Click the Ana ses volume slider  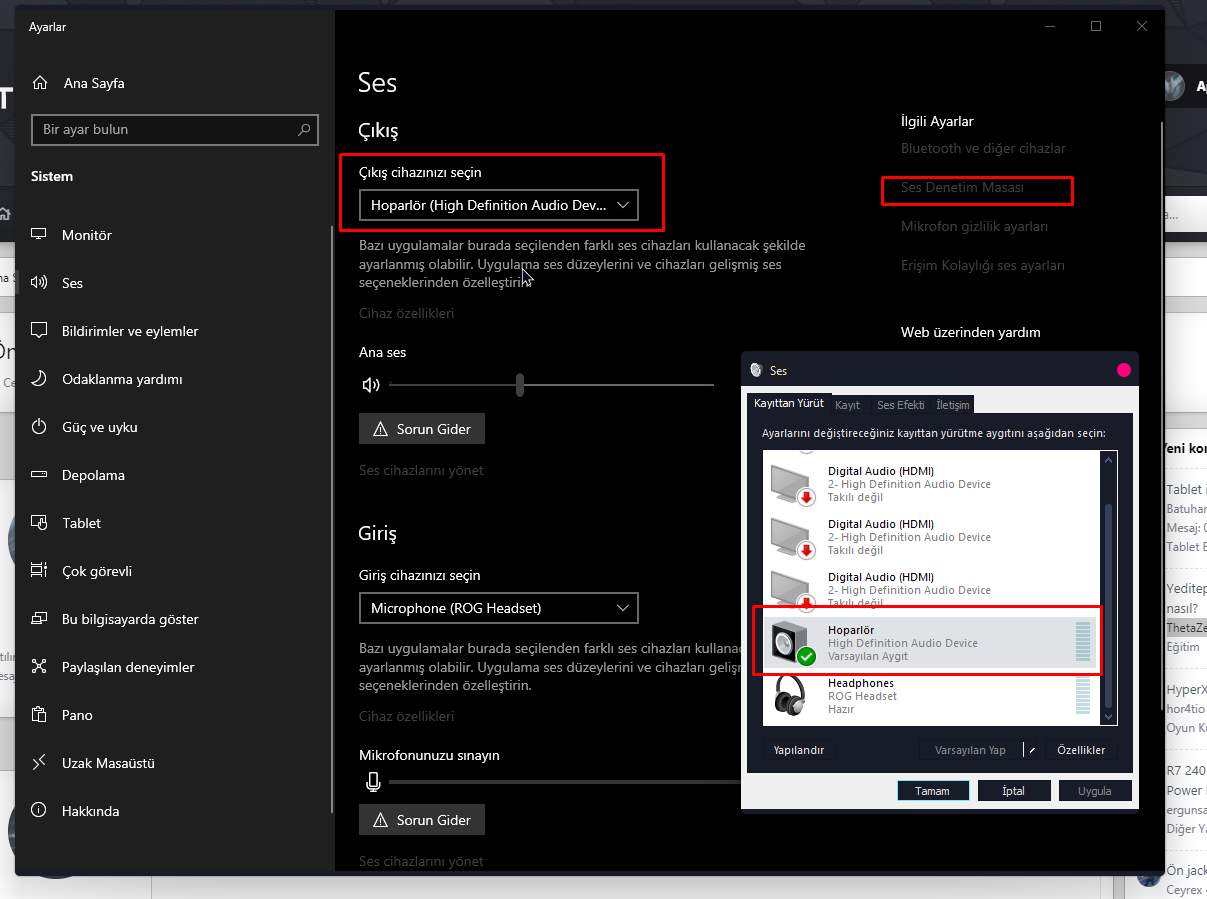coord(551,385)
